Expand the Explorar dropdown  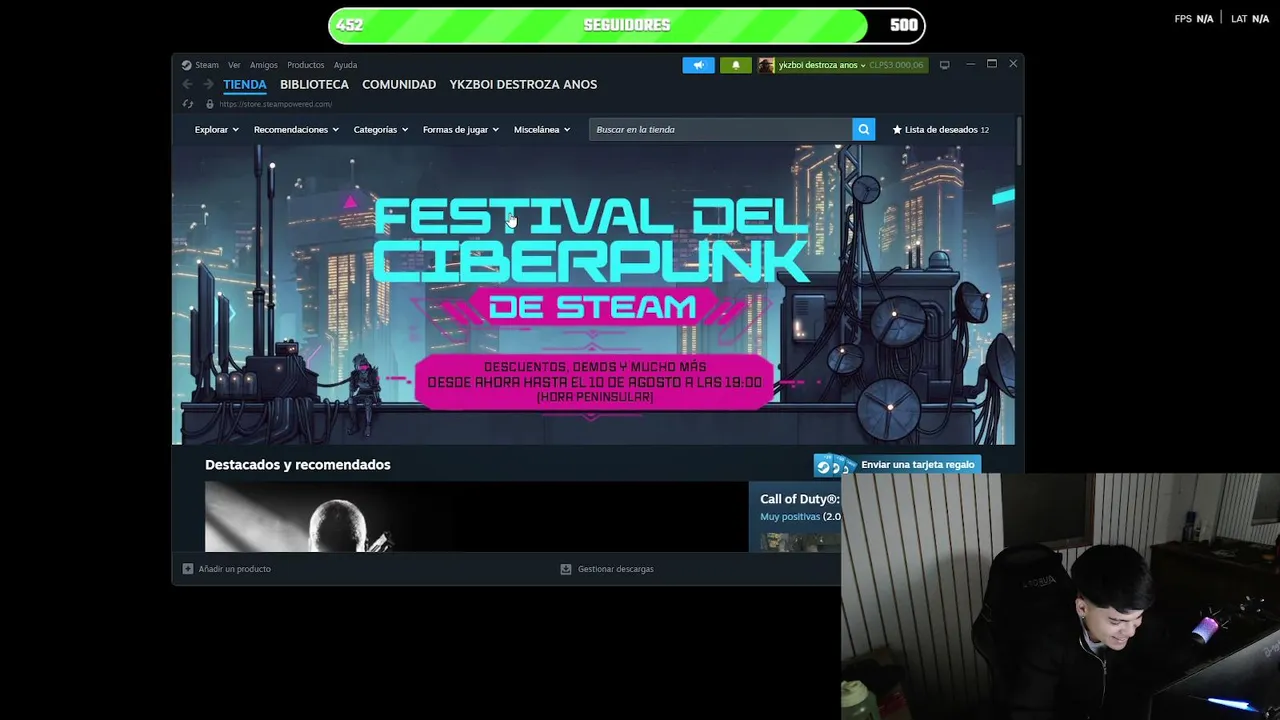coord(217,130)
